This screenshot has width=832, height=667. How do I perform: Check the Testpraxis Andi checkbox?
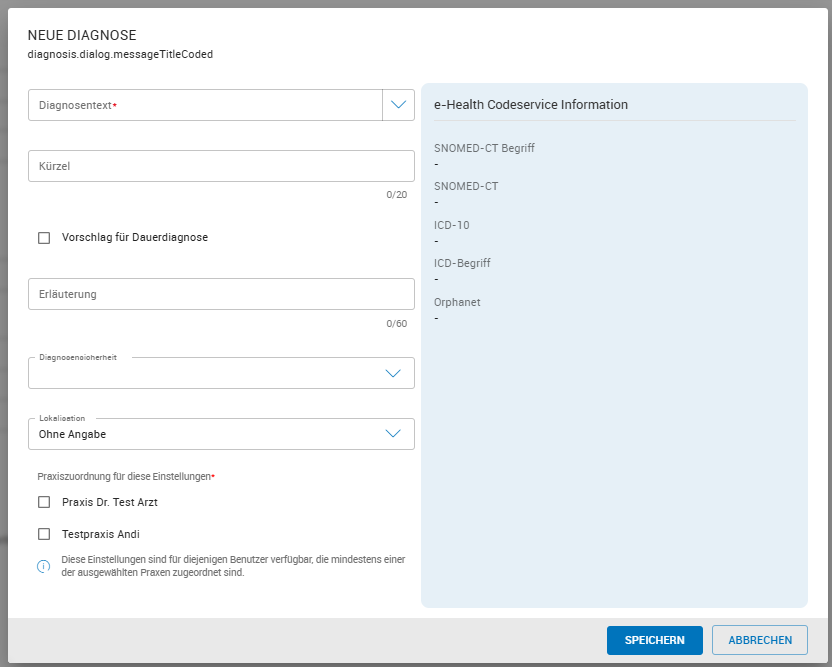click(x=44, y=534)
